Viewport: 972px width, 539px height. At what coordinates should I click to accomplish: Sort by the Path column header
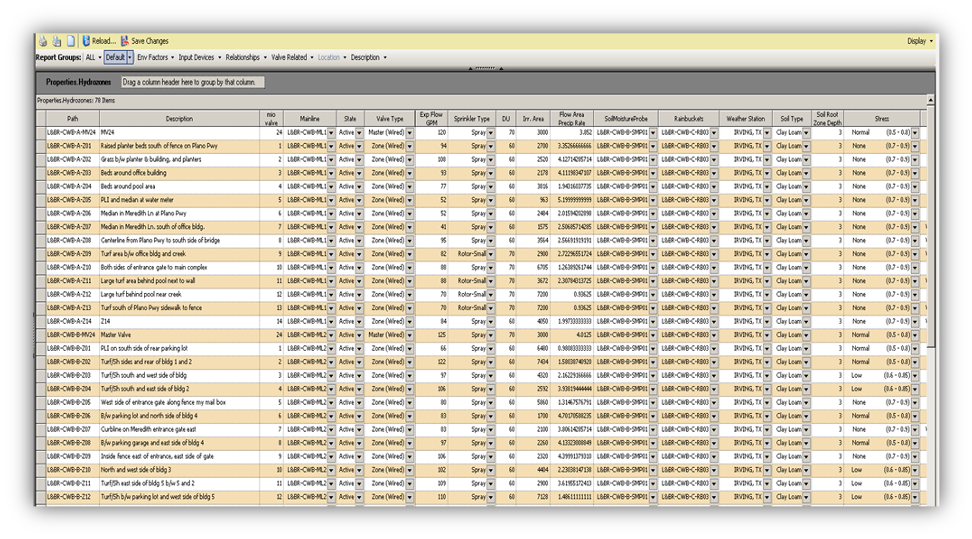point(73,118)
